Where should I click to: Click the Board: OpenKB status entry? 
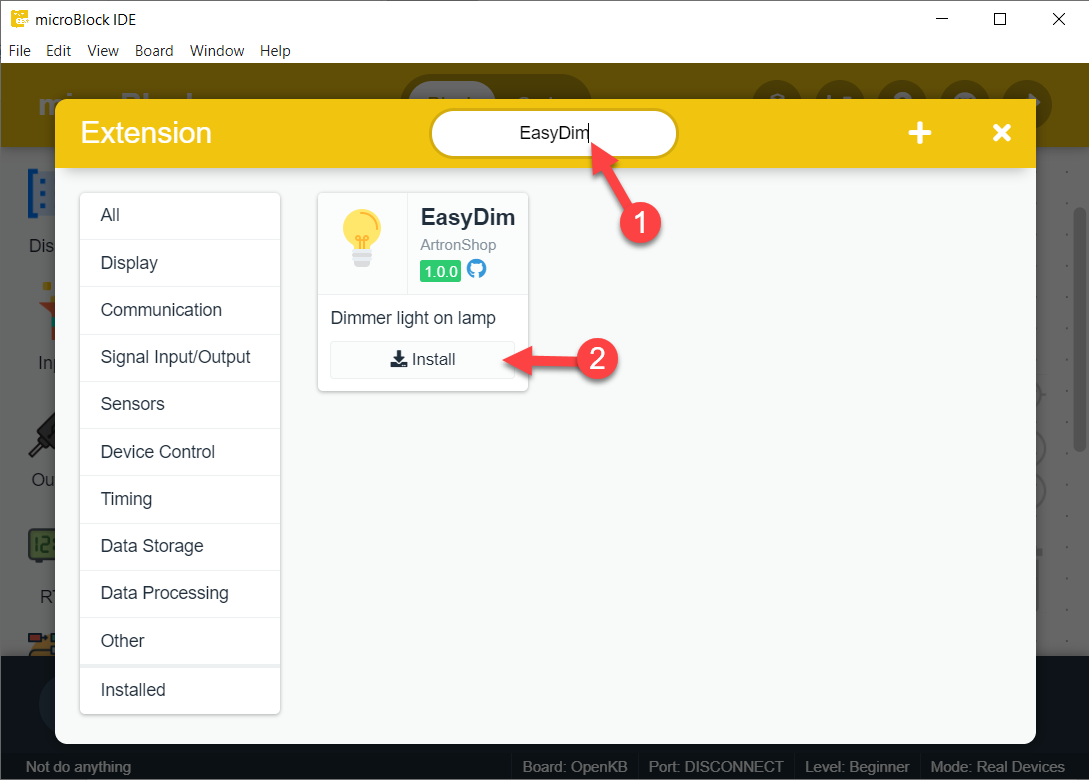pyautogui.click(x=575, y=767)
